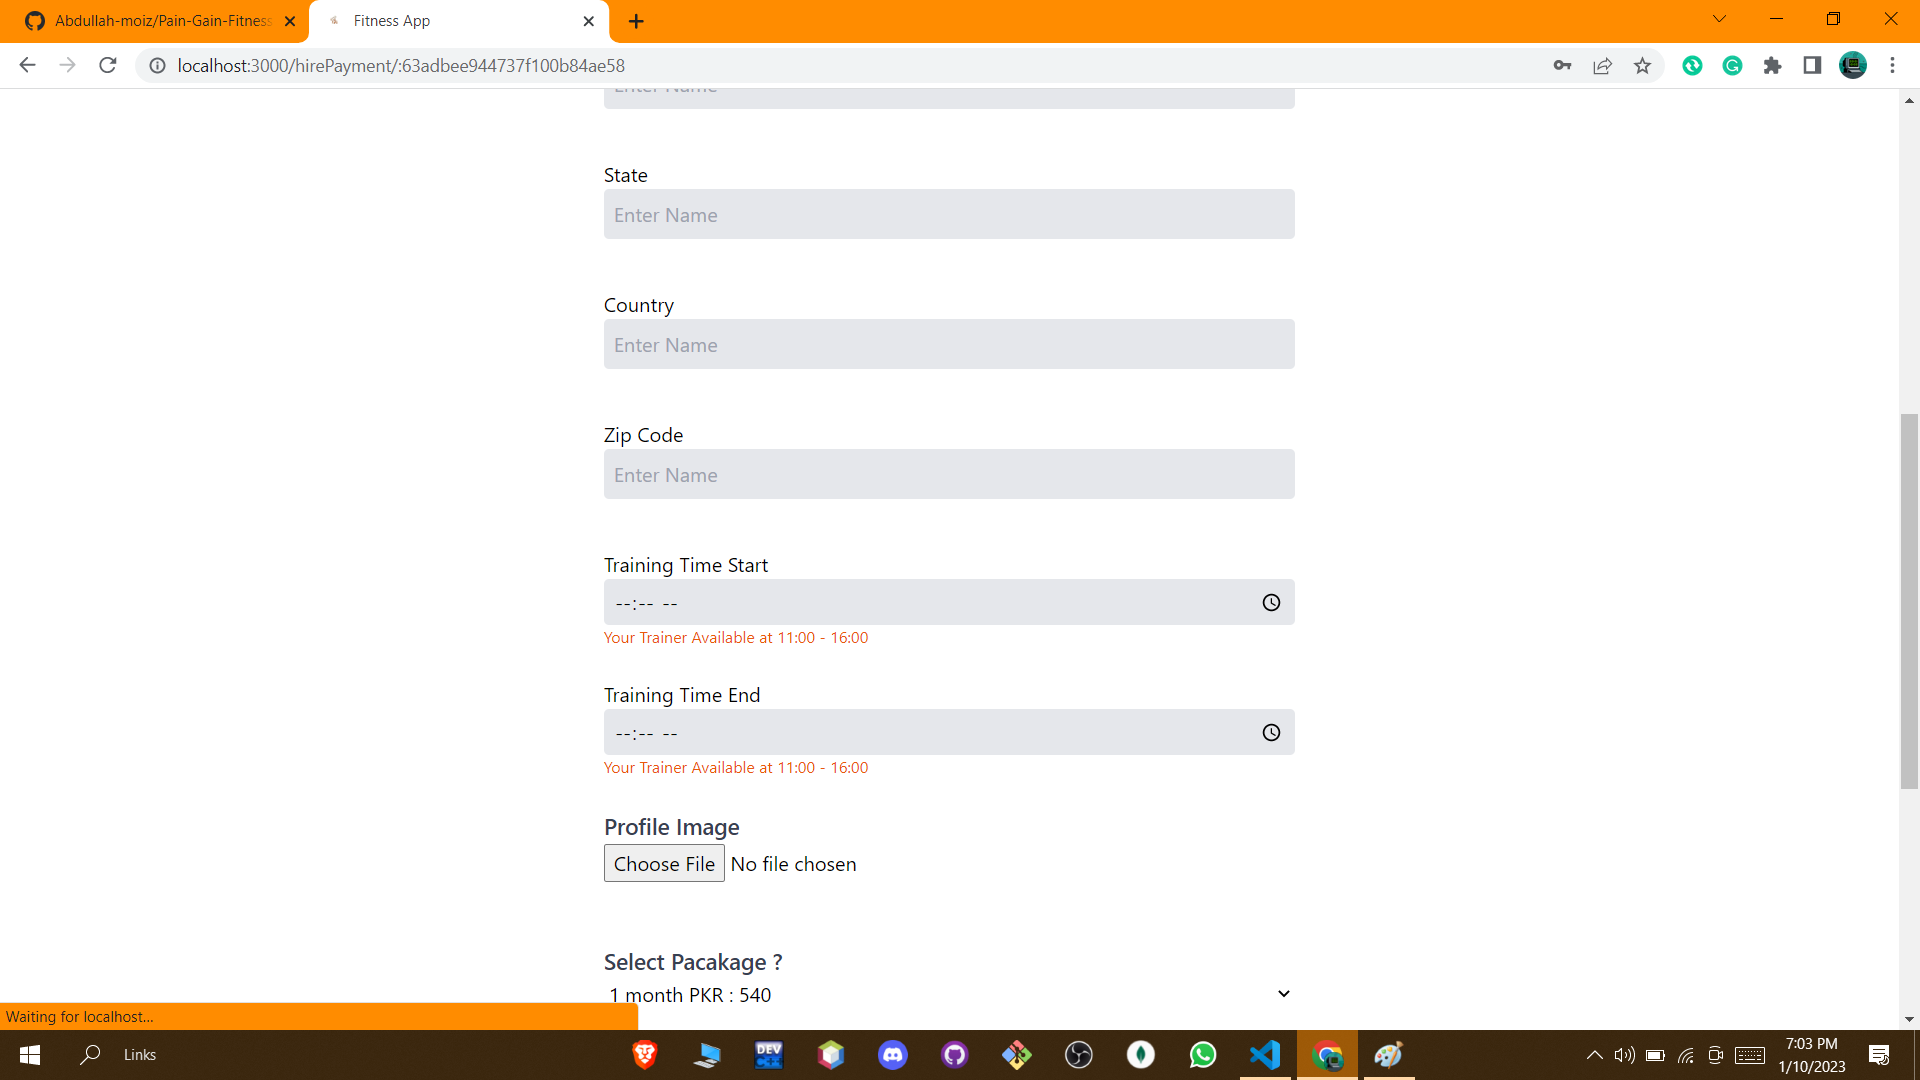Show hidden system tray icons

click(1595, 1055)
